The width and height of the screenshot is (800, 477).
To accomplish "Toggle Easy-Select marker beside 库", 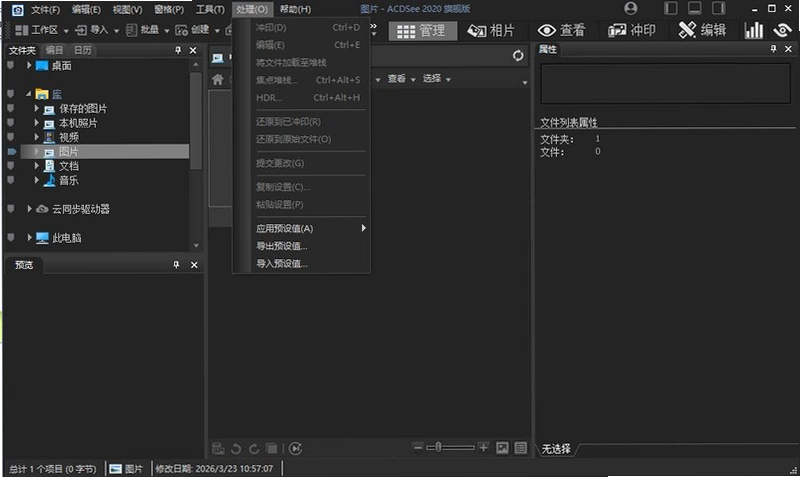I will tap(11, 94).
